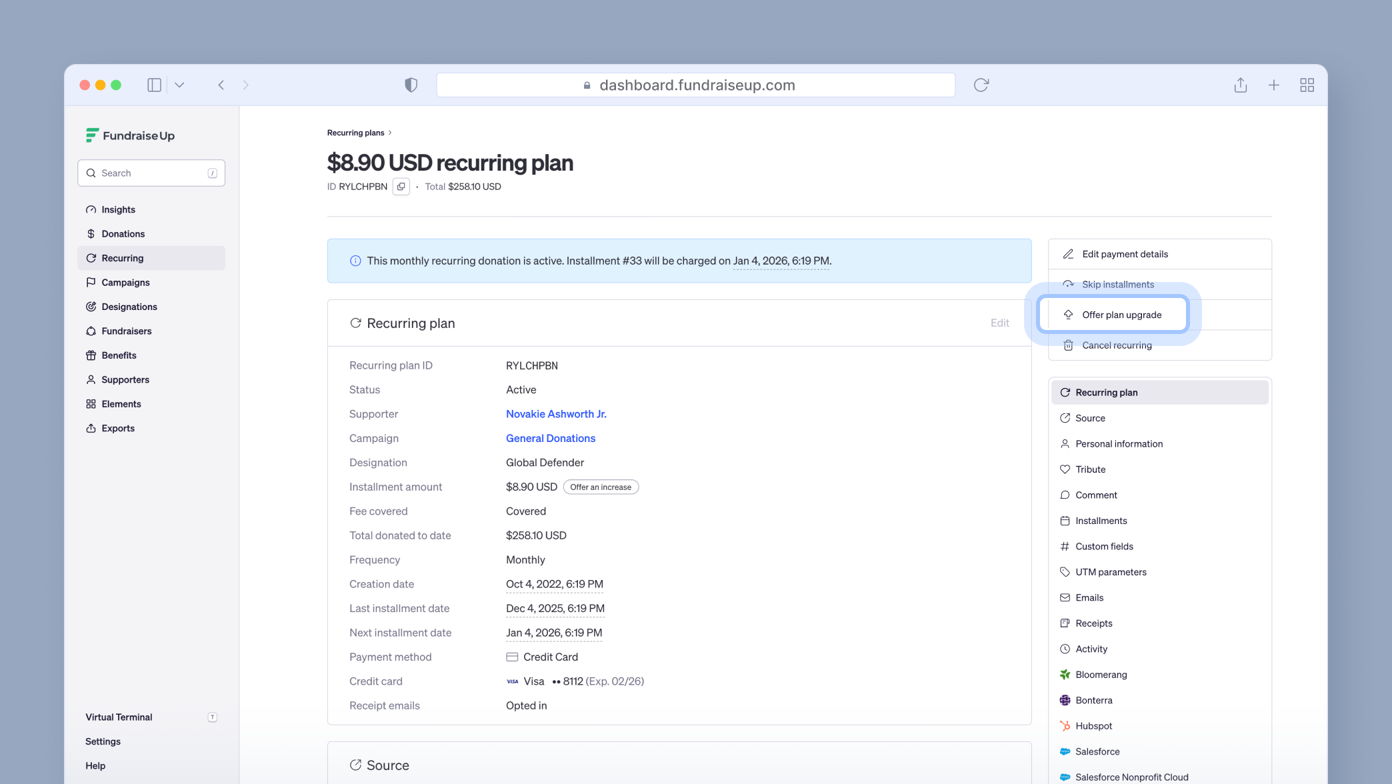
Task: Open the Benefits section
Action: click(x=118, y=355)
